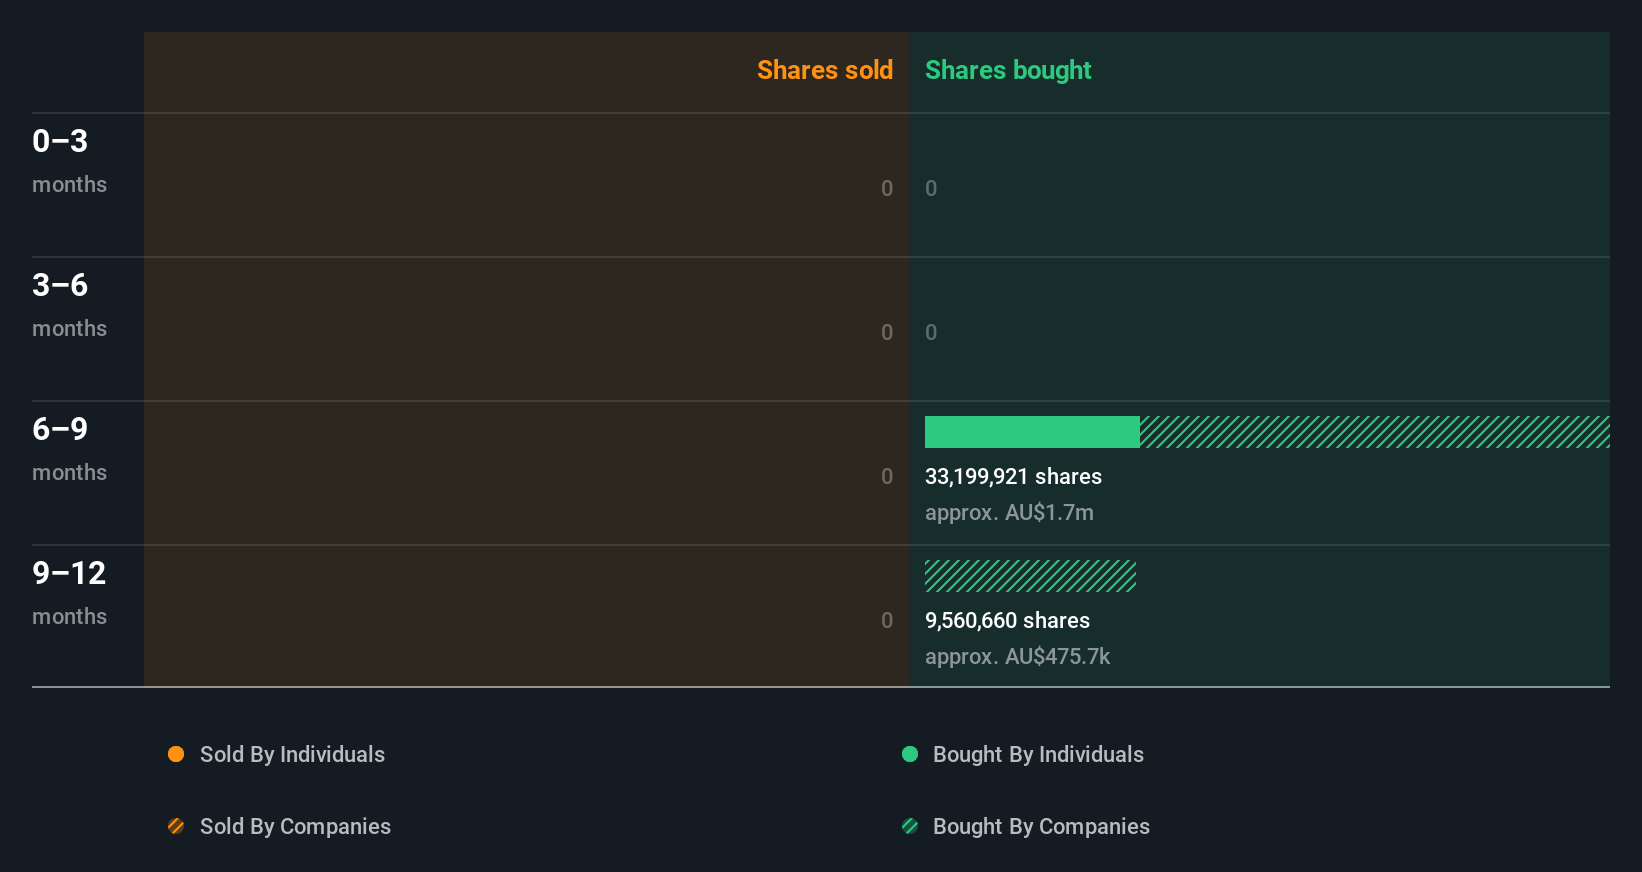Click the approx. AU$1.7m value
The image size is (1642, 872).
coord(1009,513)
